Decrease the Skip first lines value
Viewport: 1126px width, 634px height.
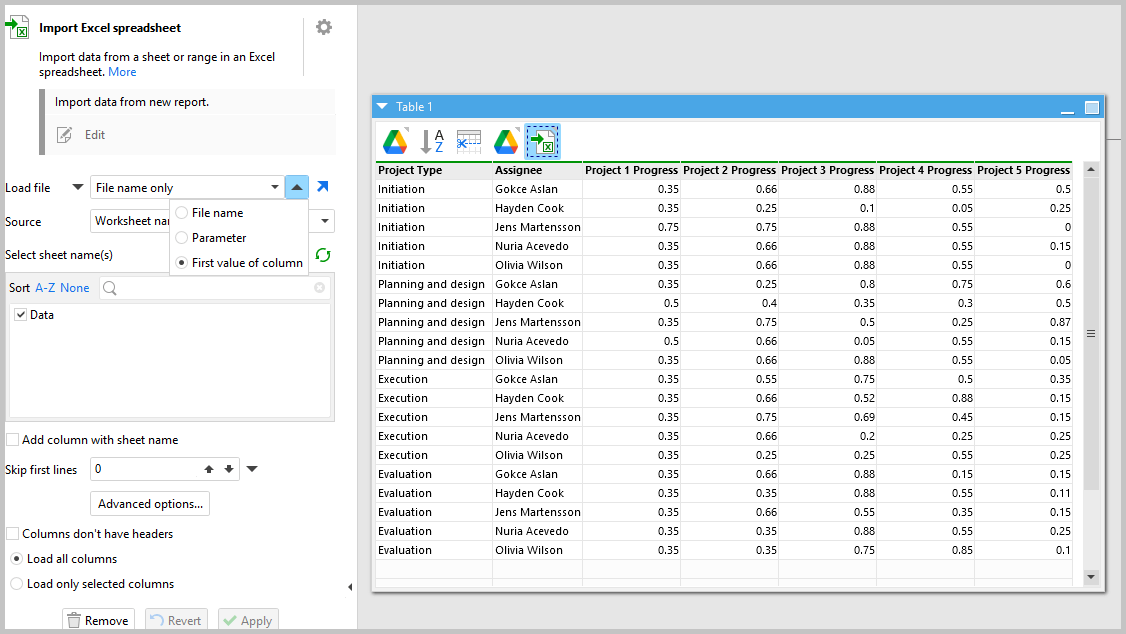[x=229, y=469]
